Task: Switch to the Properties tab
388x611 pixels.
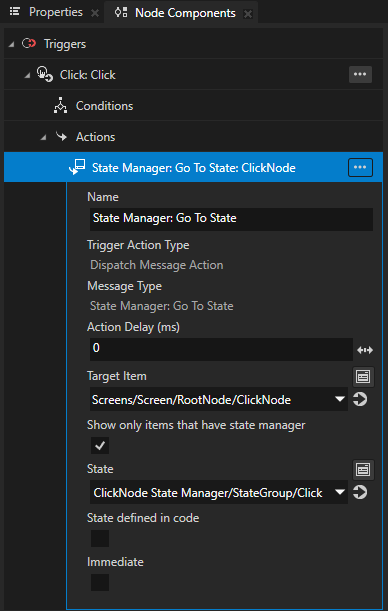Action: (56, 12)
